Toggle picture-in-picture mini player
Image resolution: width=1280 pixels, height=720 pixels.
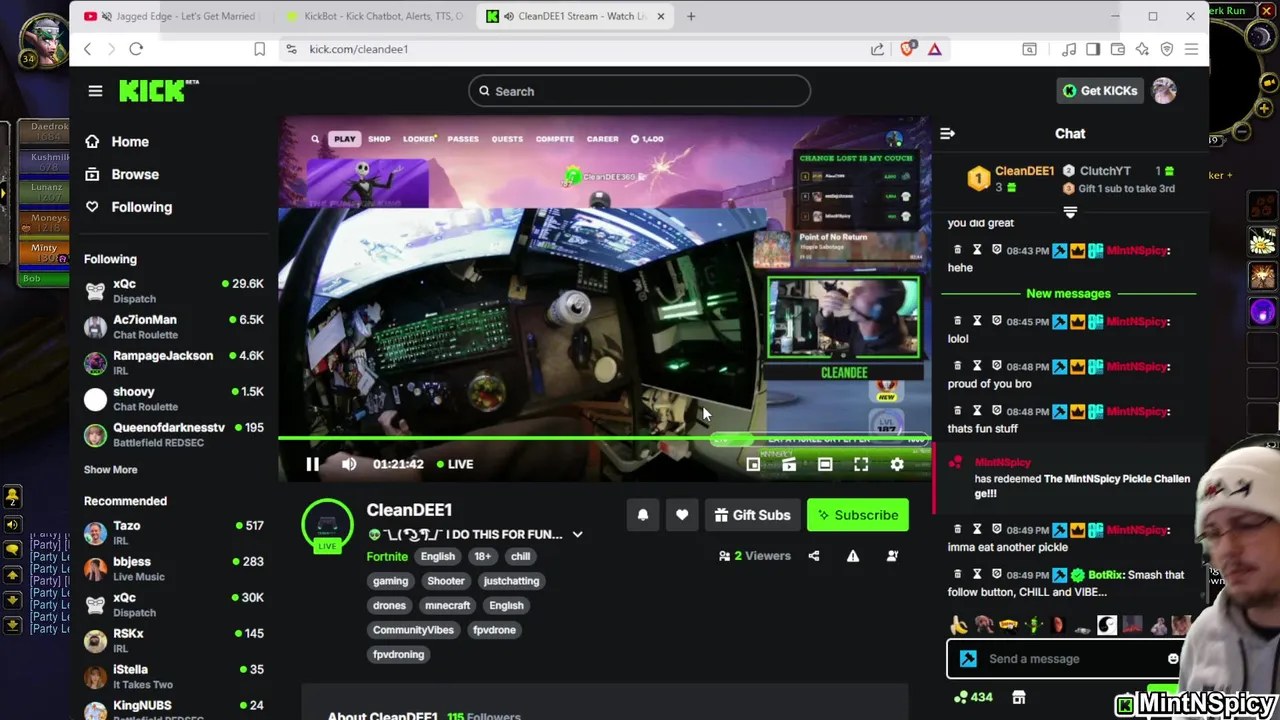click(x=753, y=464)
